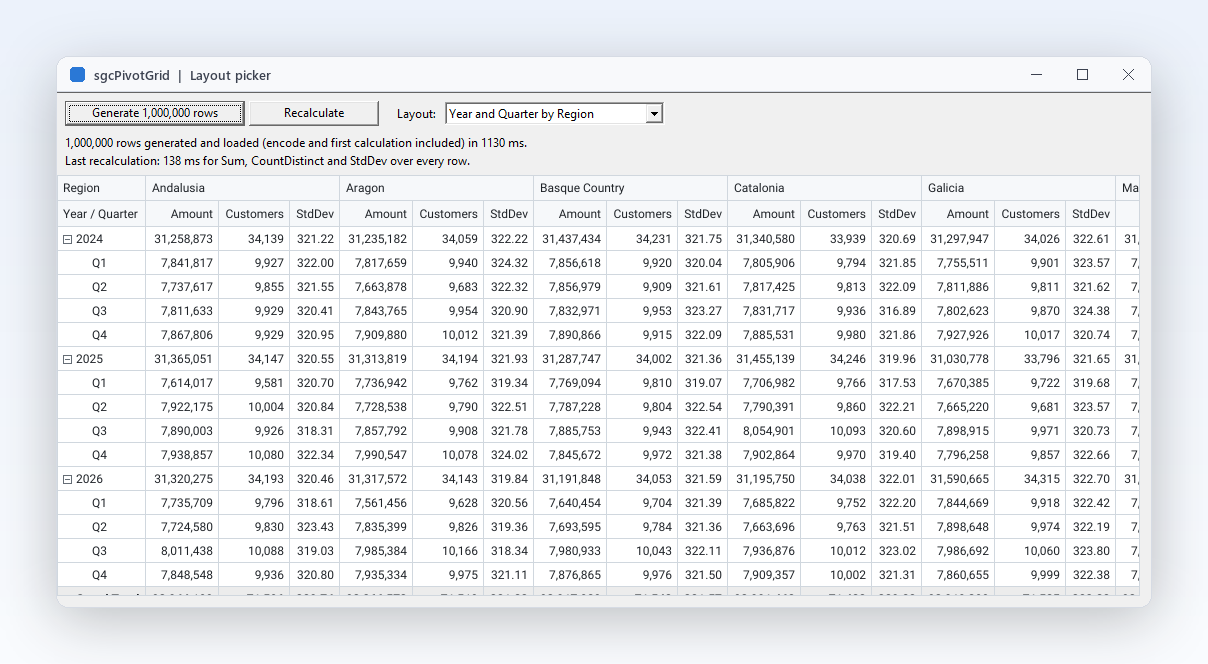Click Aragon Customers column header

[x=448, y=213]
